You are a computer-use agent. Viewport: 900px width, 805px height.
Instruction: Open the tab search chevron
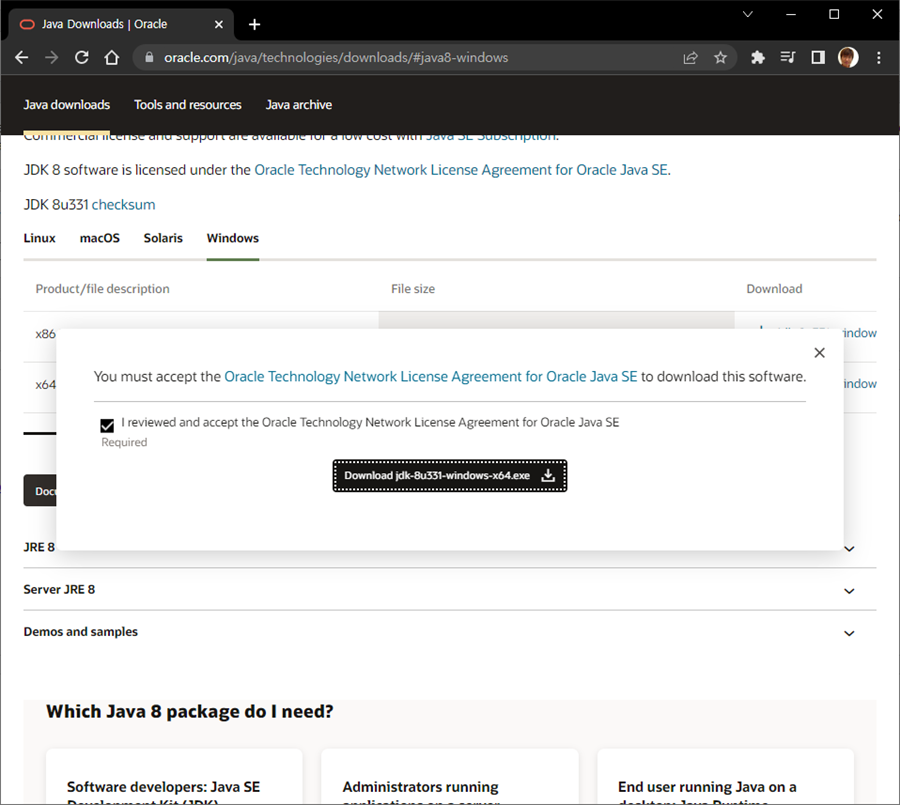[x=747, y=14]
